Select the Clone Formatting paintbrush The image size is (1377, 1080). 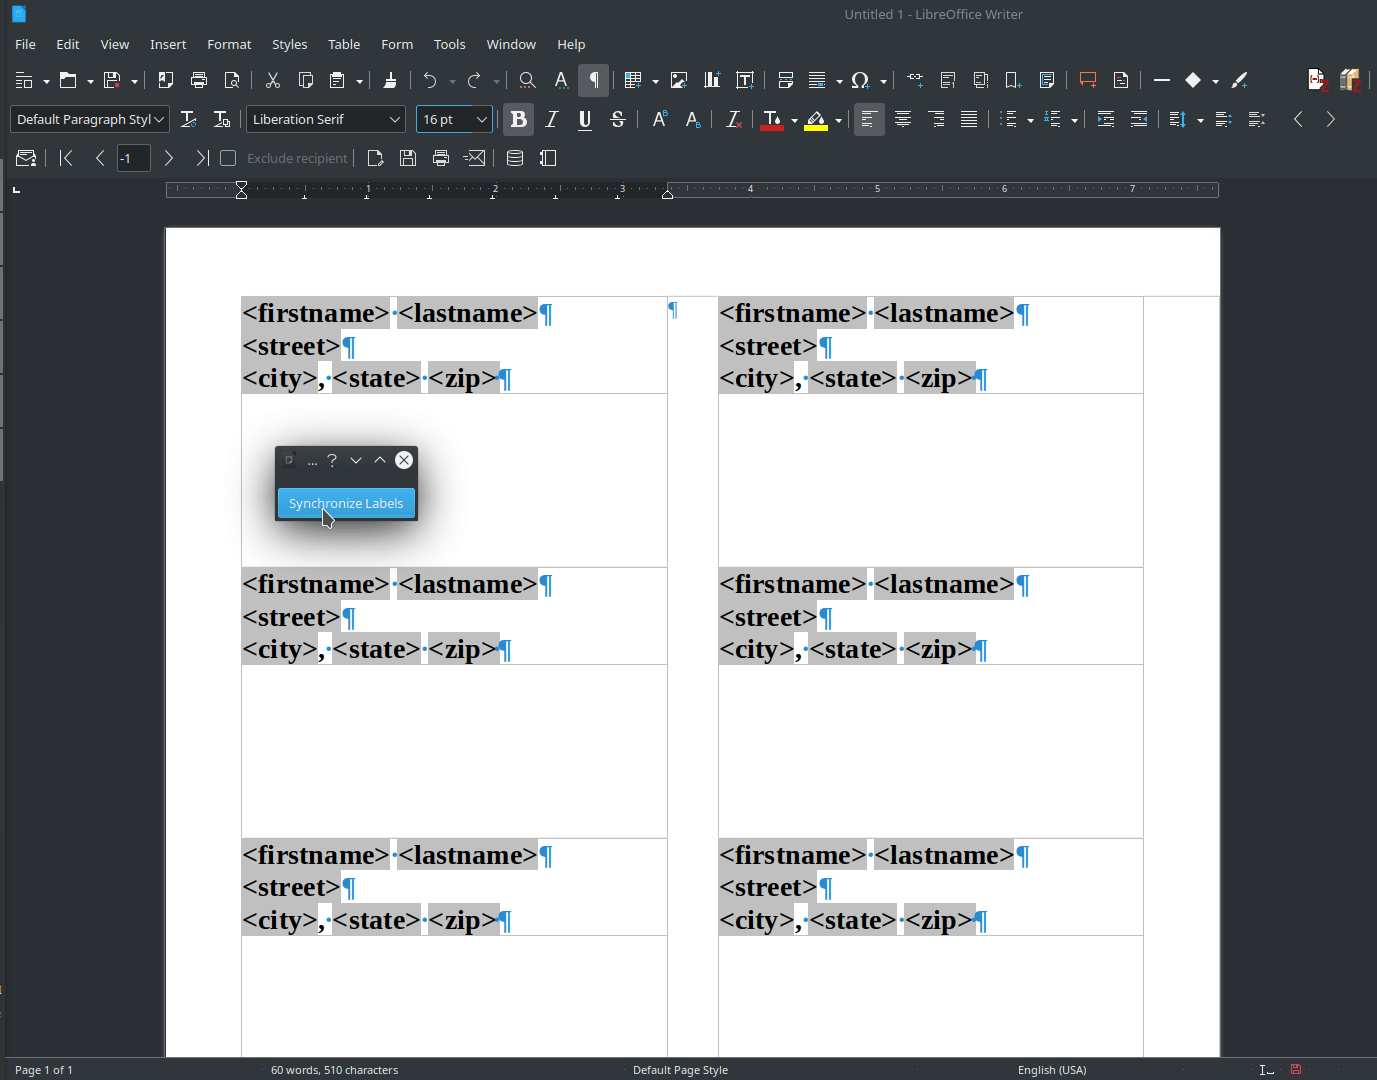tap(390, 80)
